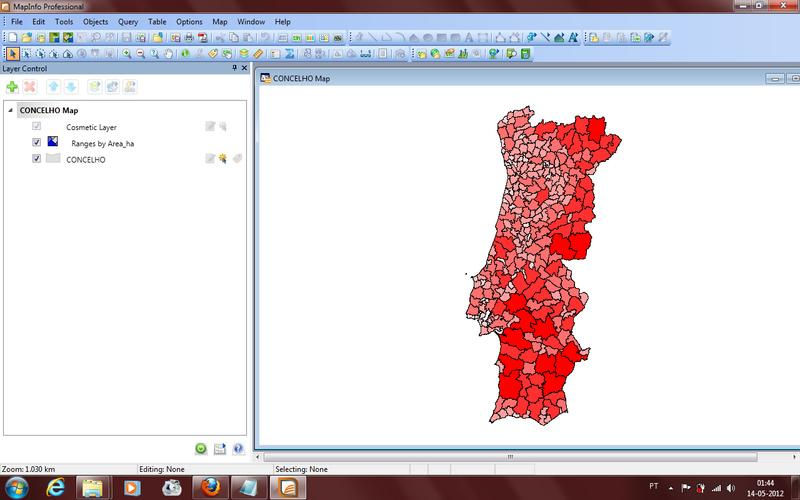Activate the Zoom-out magnifier tool
This screenshot has width=800, height=500.
point(140,54)
